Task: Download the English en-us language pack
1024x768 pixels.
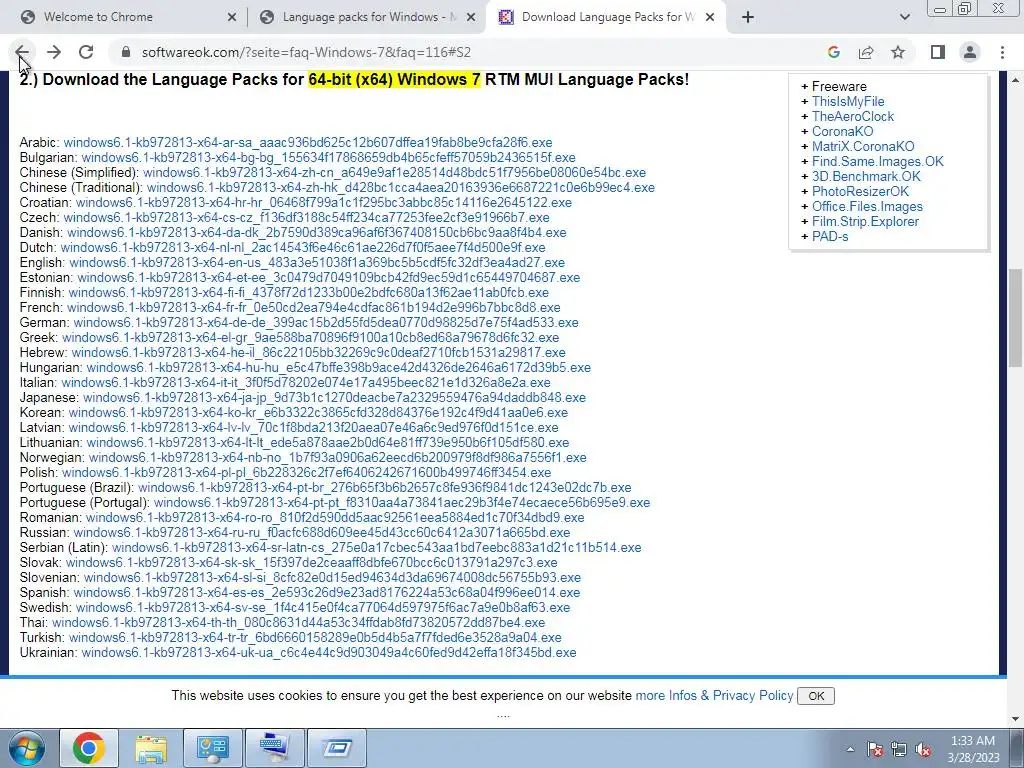Action: click(x=317, y=263)
